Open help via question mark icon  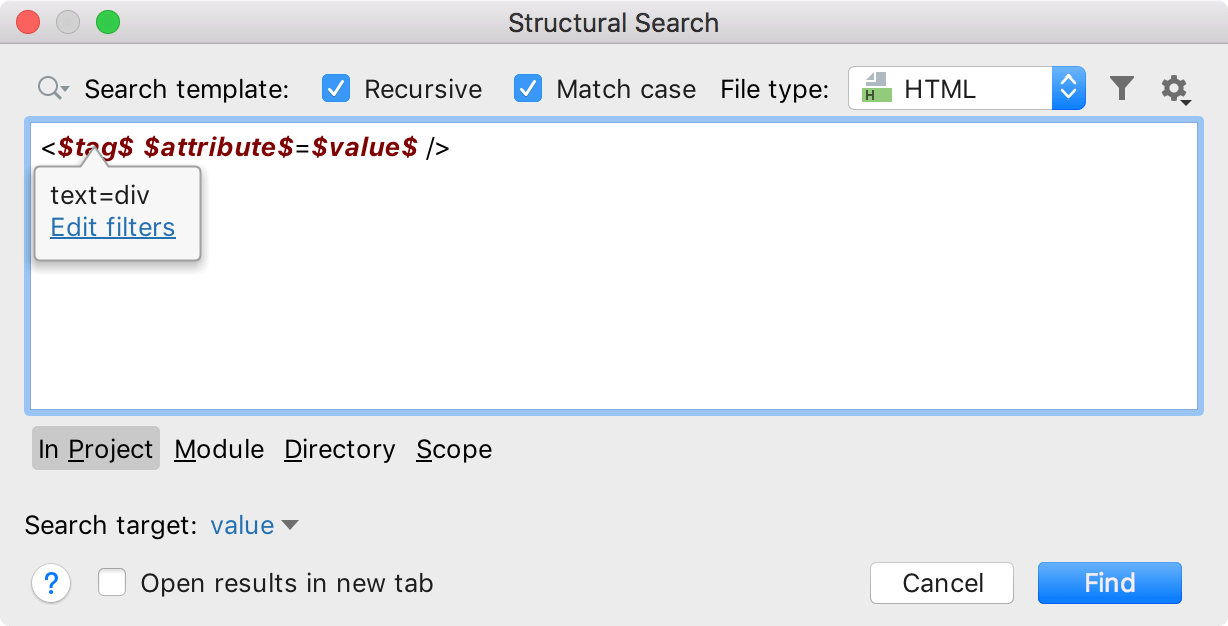point(51,583)
